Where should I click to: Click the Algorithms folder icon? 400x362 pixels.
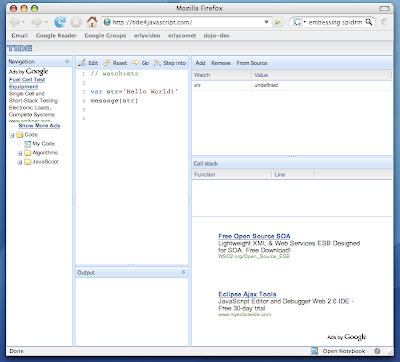[28, 153]
